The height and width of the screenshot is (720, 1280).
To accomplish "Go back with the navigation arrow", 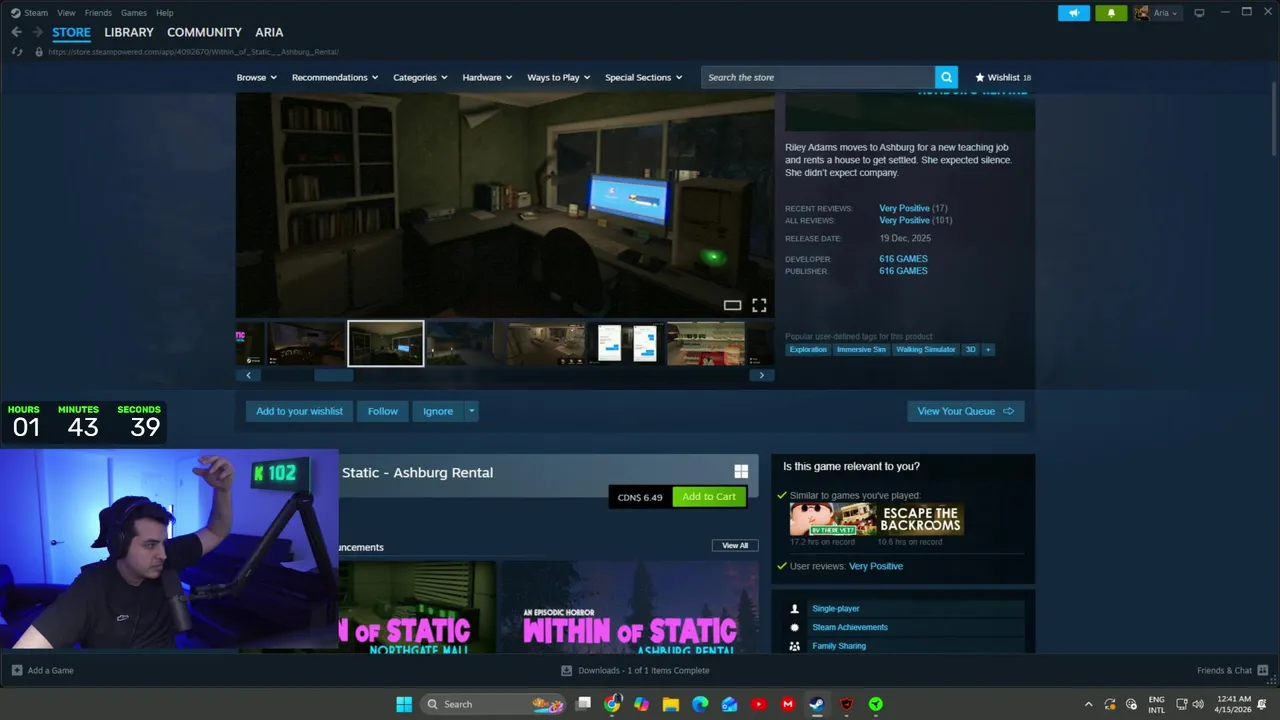I will 16,32.
